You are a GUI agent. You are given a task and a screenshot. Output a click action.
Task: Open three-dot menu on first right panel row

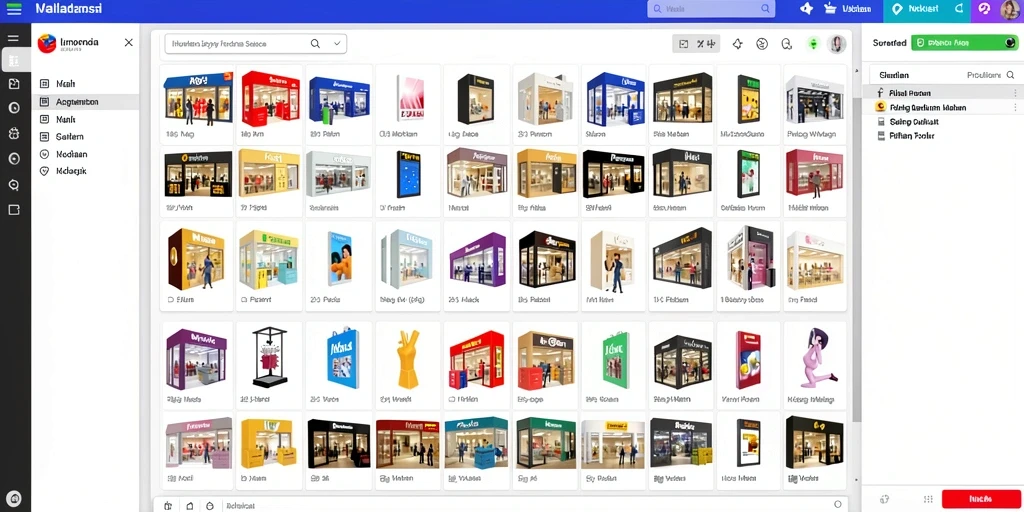[x=1015, y=93]
